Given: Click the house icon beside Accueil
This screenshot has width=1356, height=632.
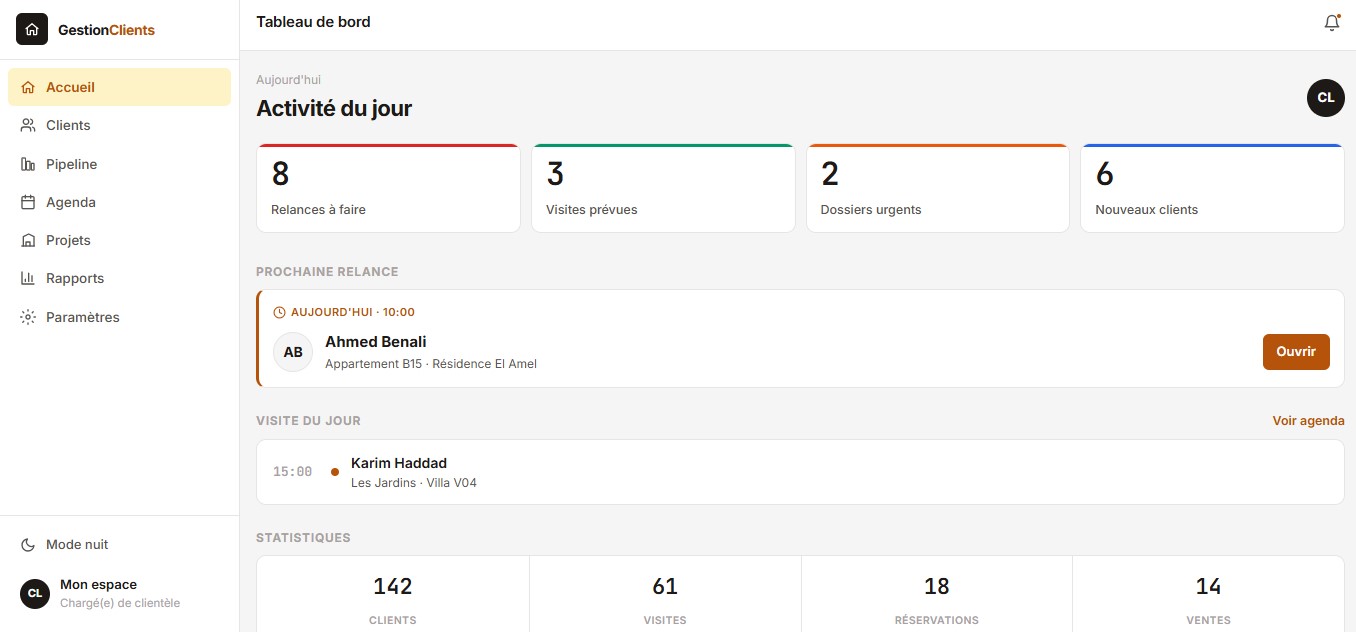Looking at the screenshot, I should [28, 87].
